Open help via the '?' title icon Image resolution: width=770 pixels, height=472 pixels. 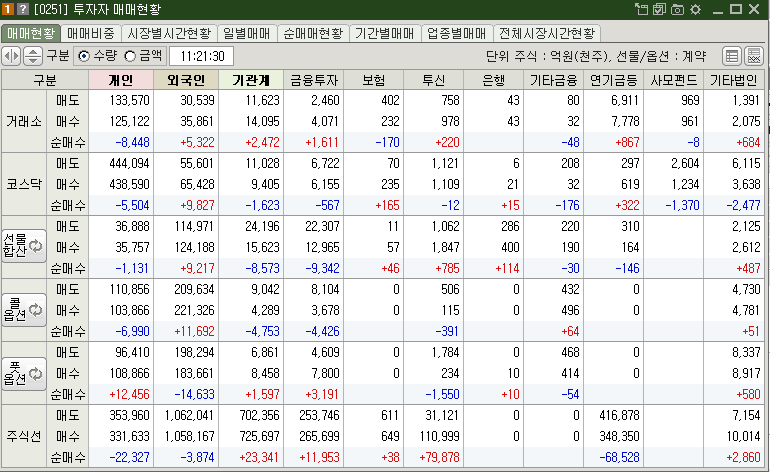click(x=23, y=9)
